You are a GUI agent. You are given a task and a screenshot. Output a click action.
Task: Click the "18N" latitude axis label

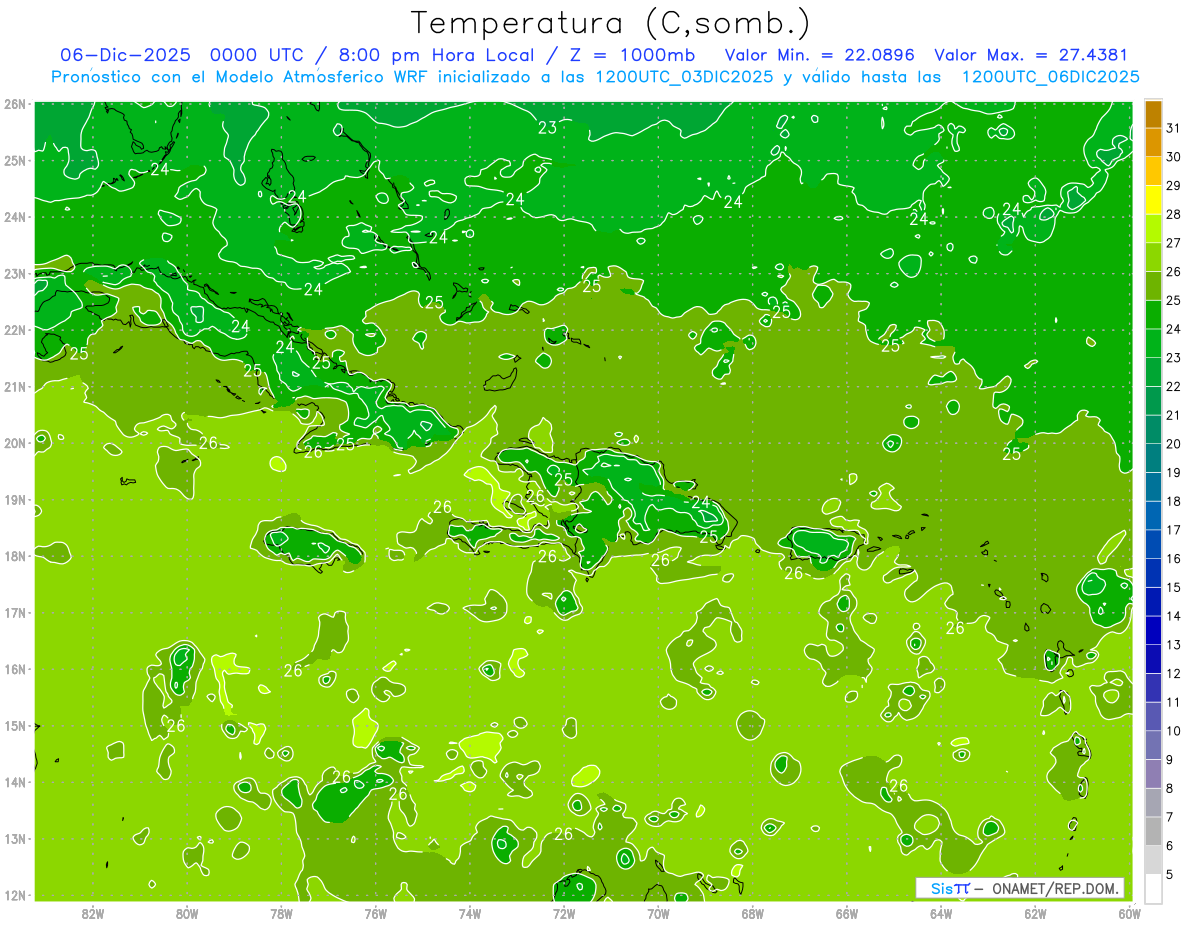tap(16, 556)
